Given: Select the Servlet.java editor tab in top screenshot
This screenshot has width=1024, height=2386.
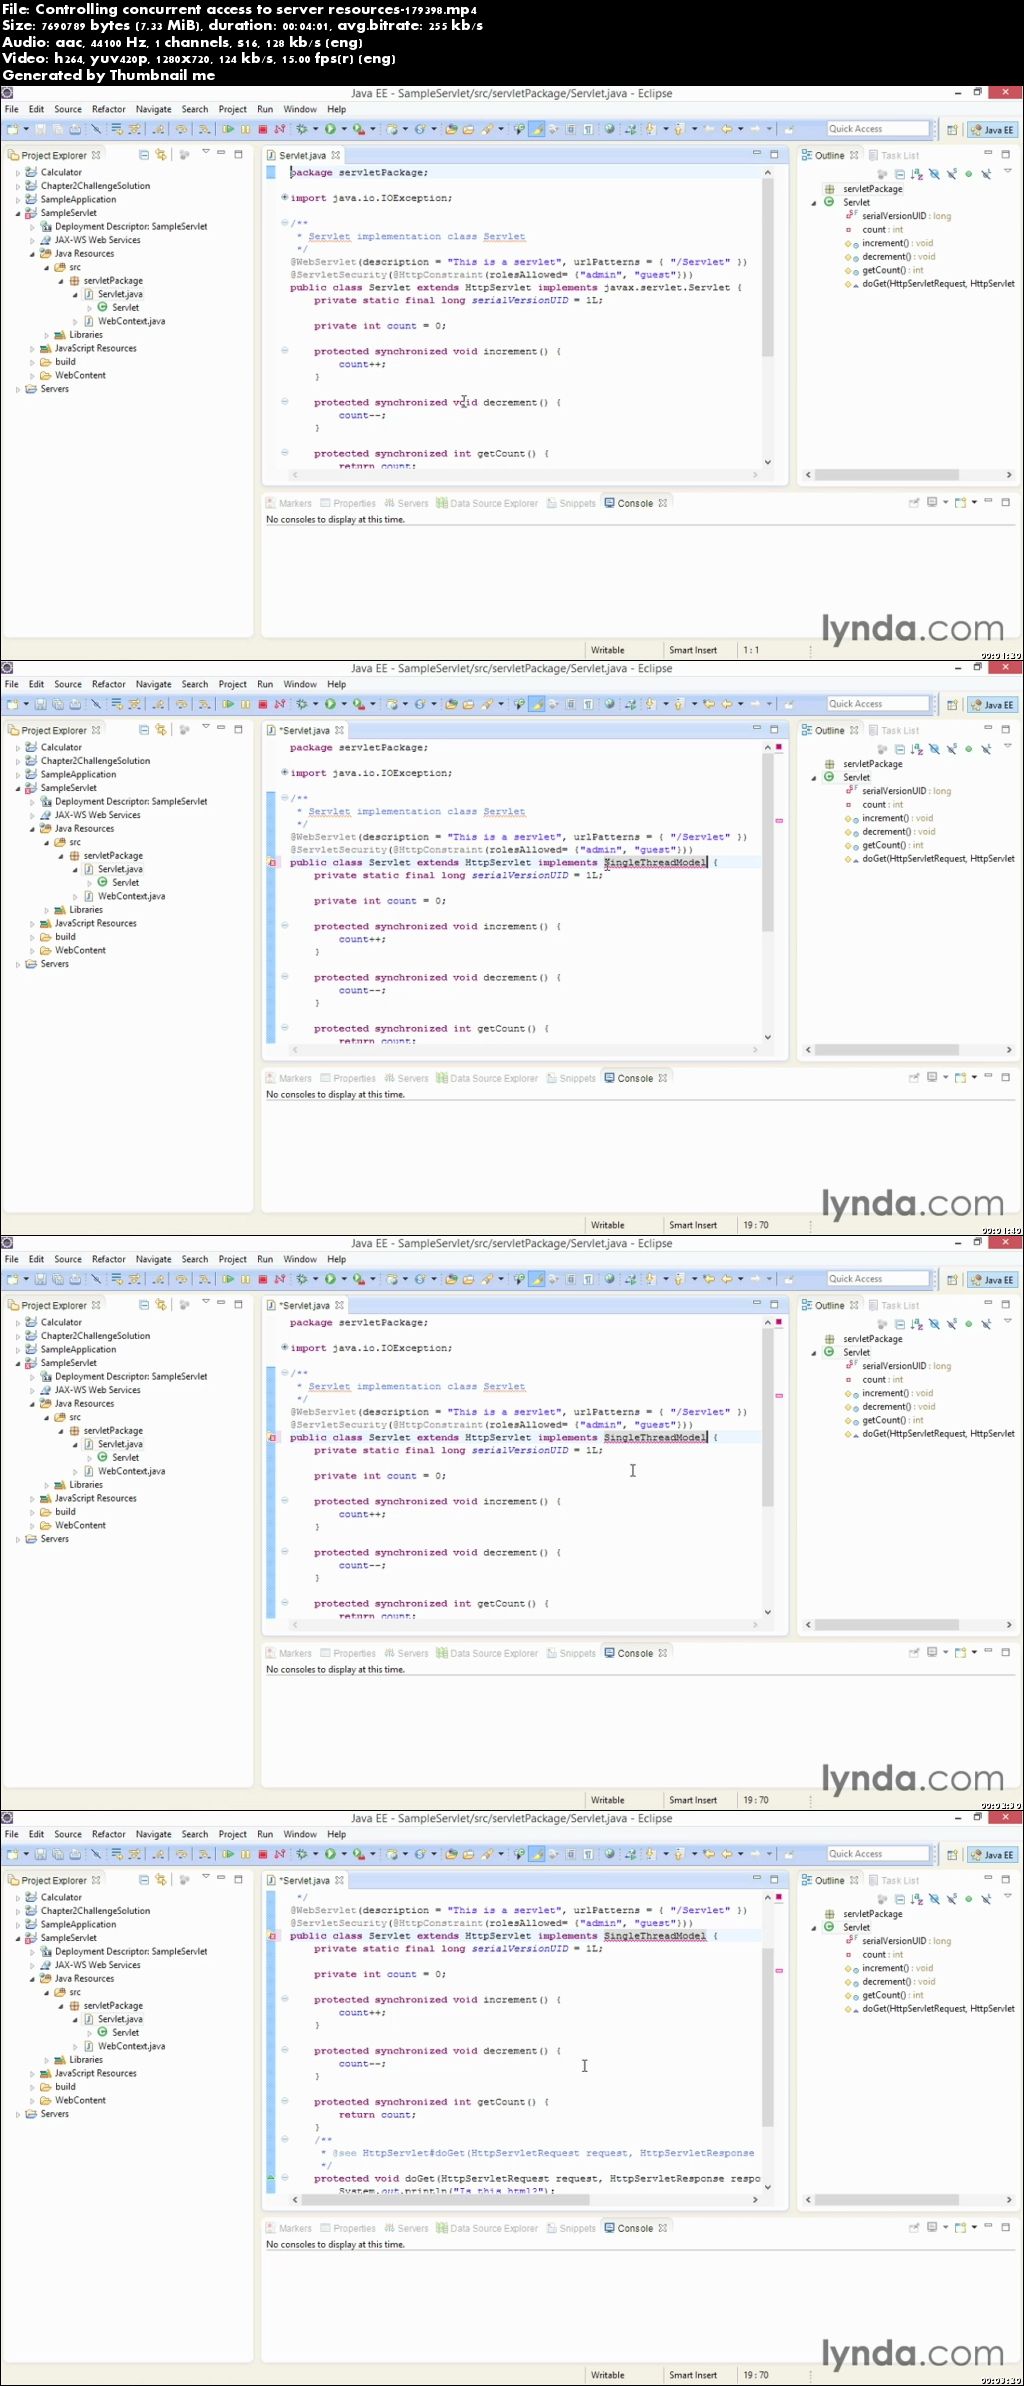Looking at the screenshot, I should pyautogui.click(x=303, y=155).
